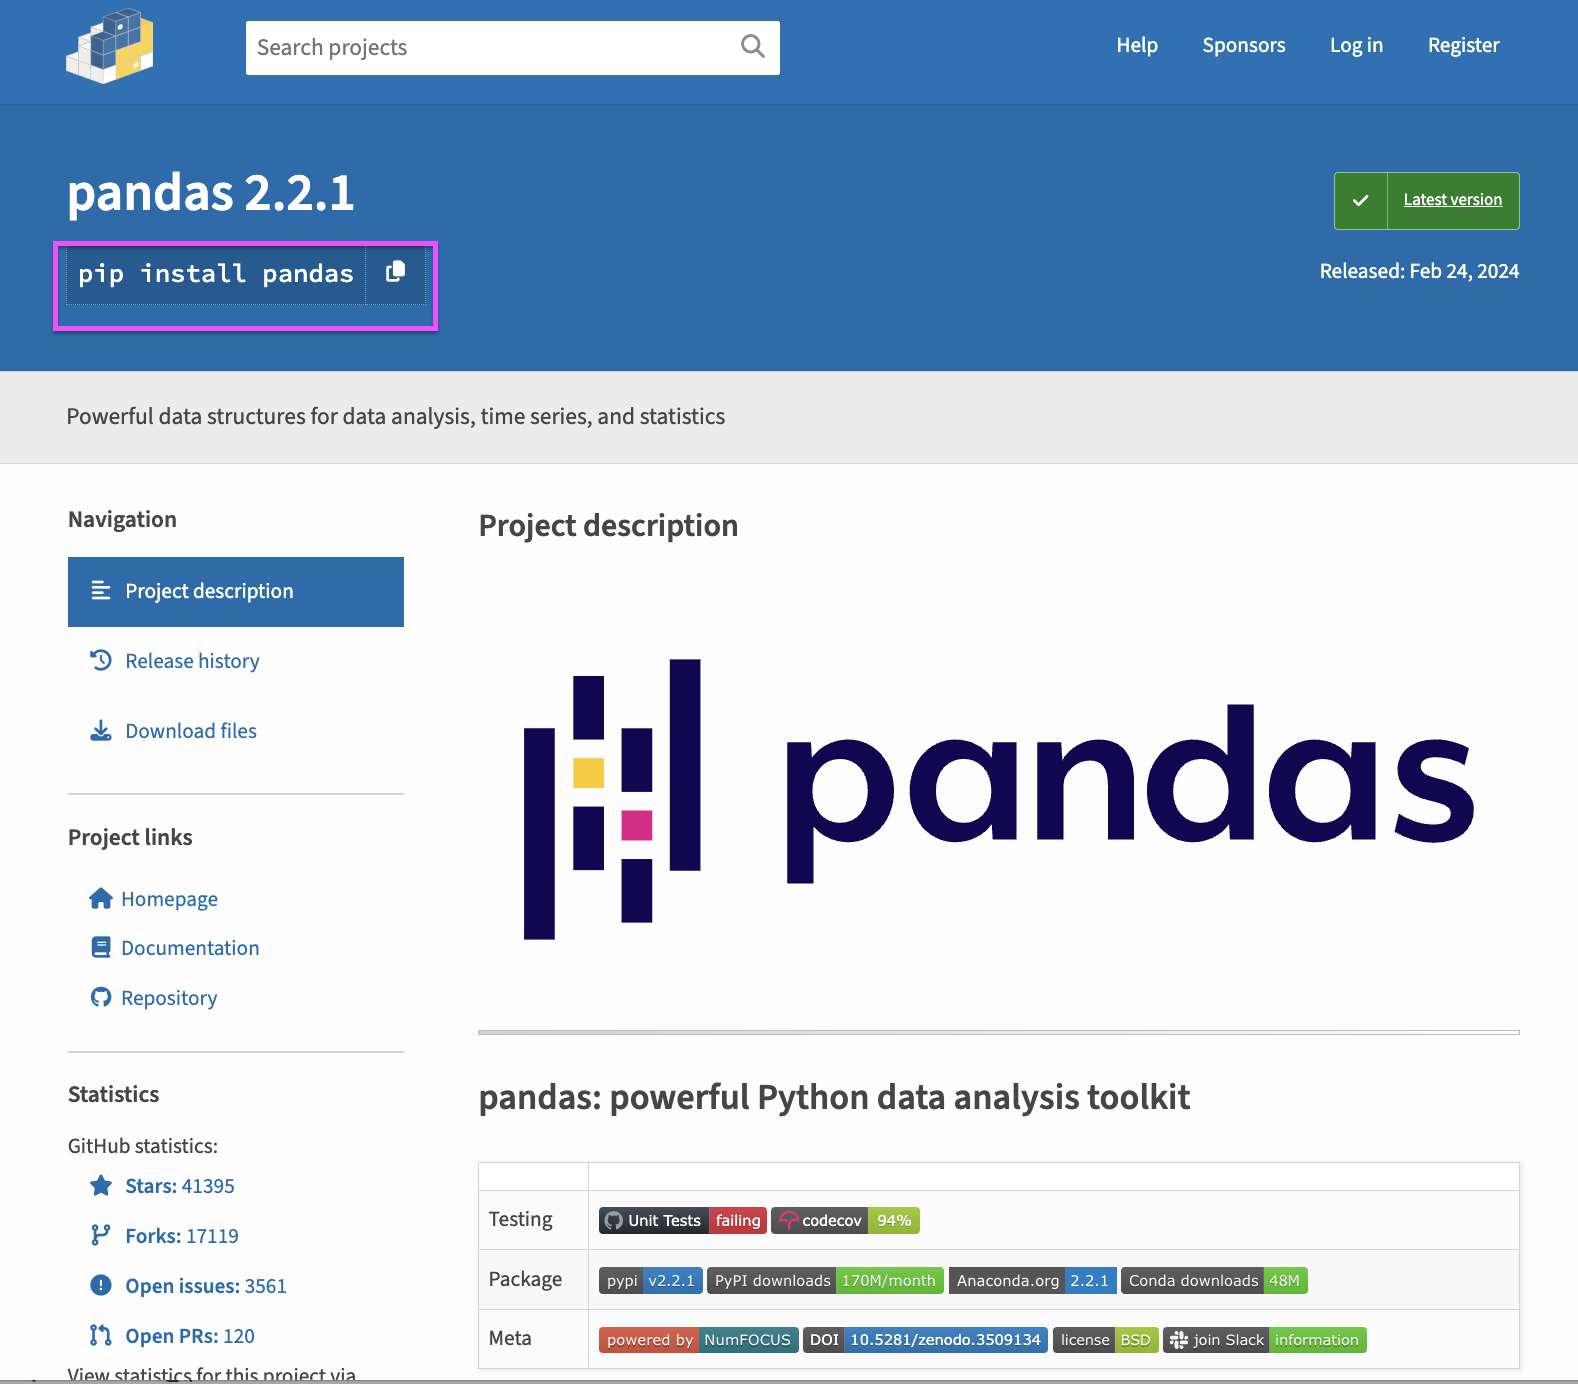
Task: Go to Register page
Action: (x=1464, y=45)
